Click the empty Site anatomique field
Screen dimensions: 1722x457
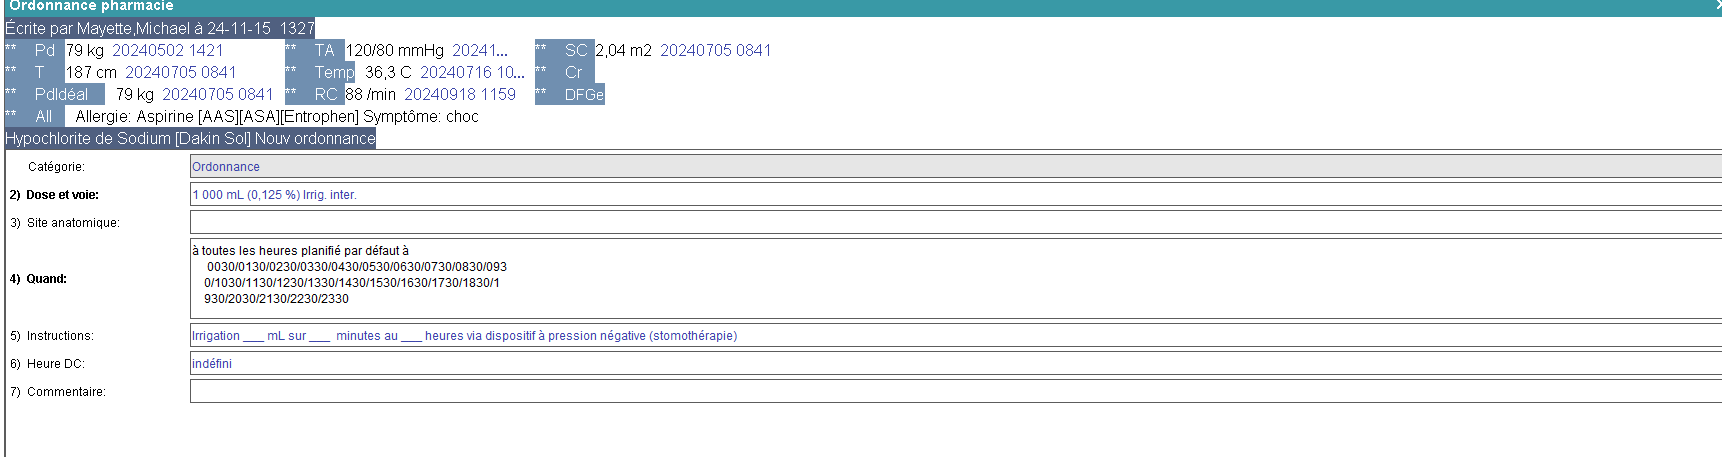click(x=955, y=223)
